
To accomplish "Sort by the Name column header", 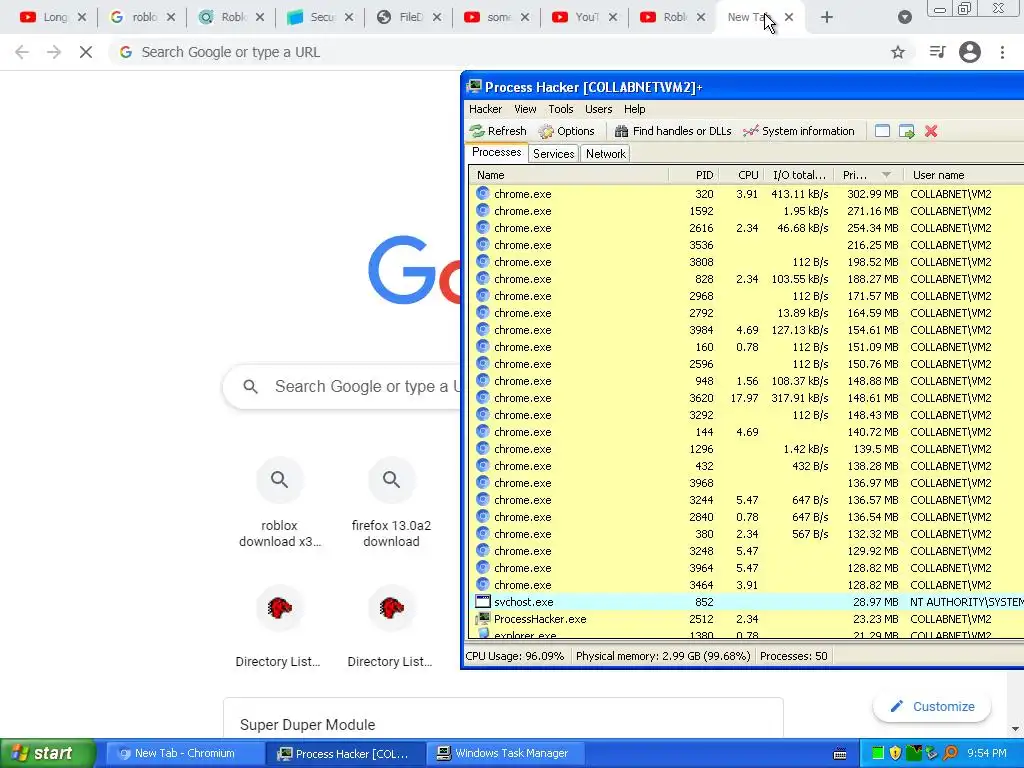I will (x=568, y=175).
